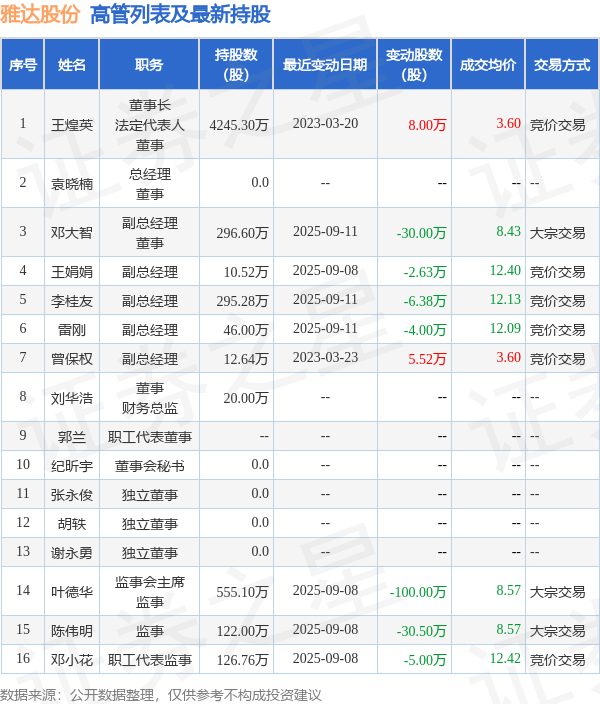Click the shareholding value 295.28万
The height and width of the screenshot is (704, 600).
coord(243,301)
